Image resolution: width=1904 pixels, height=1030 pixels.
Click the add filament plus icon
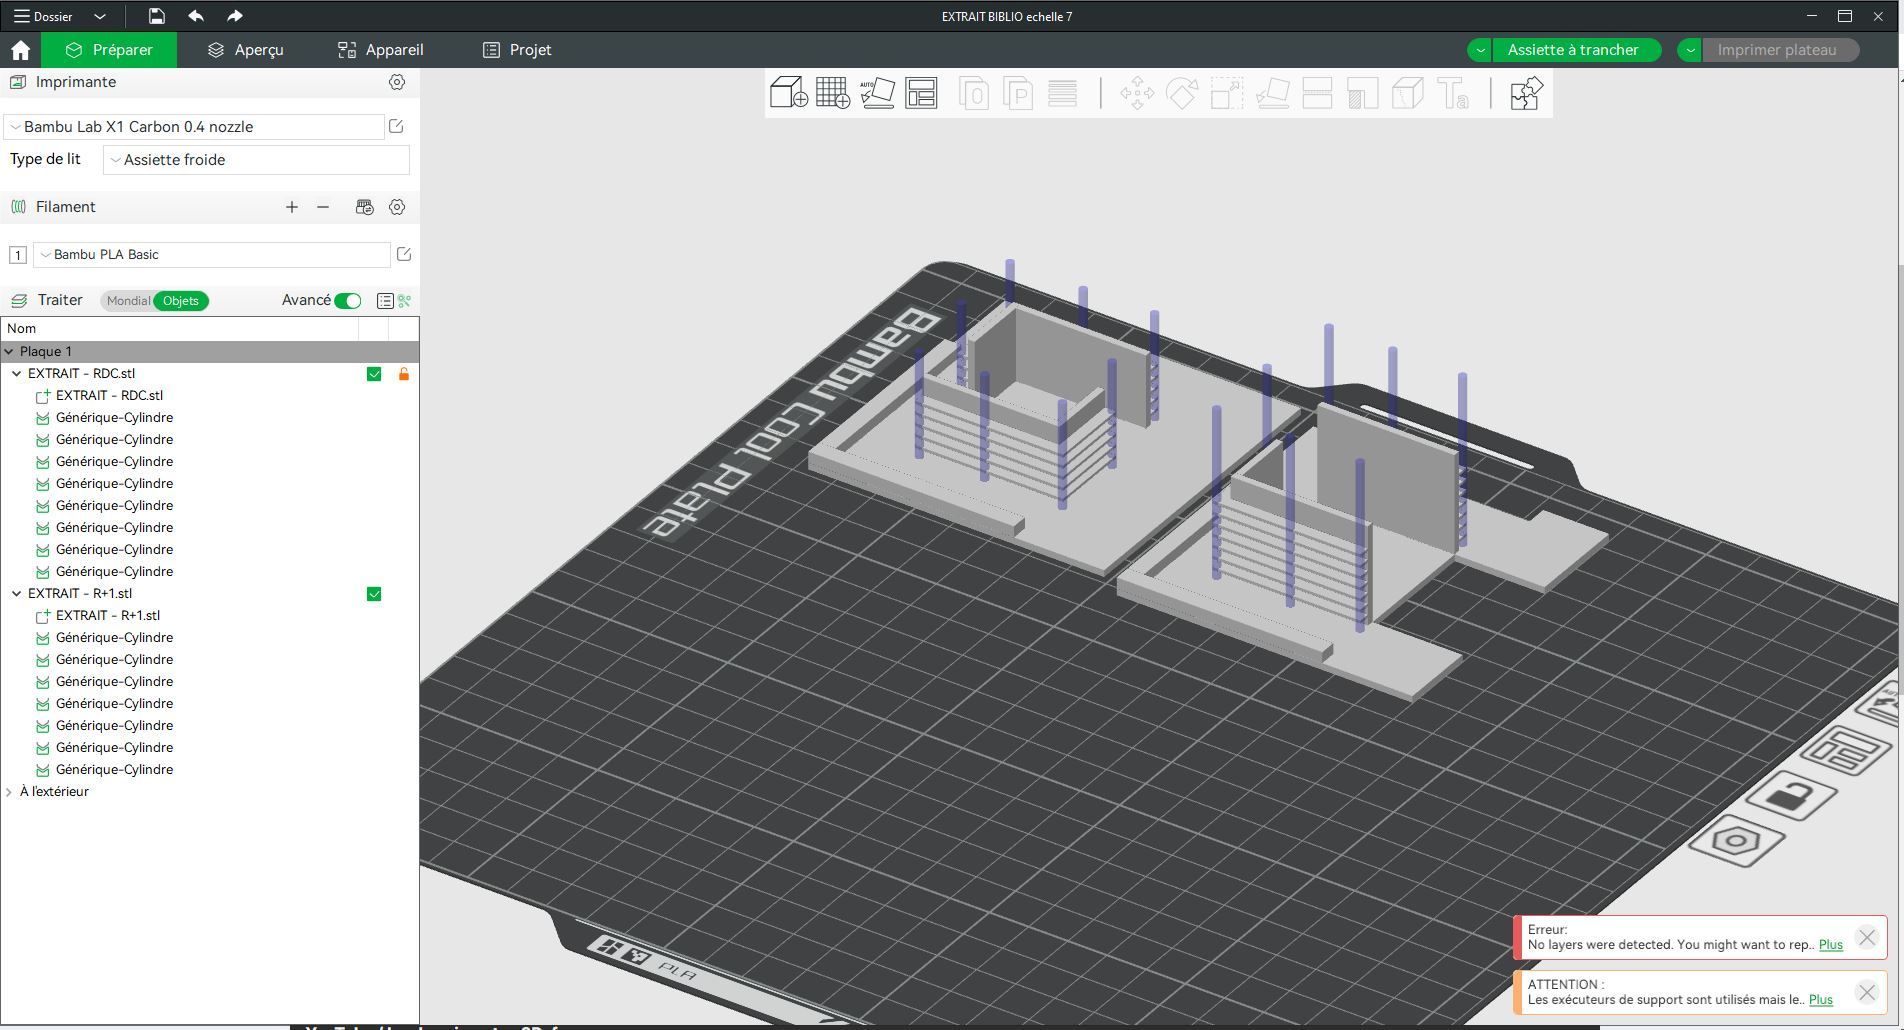point(291,207)
